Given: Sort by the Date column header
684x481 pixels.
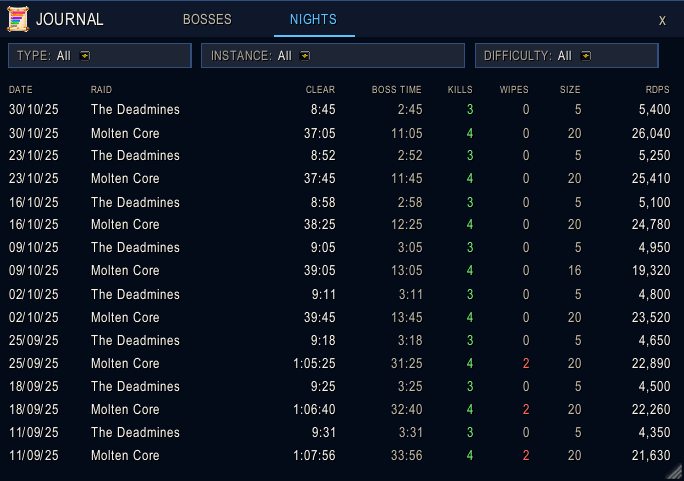Looking at the screenshot, I should click(x=21, y=90).
